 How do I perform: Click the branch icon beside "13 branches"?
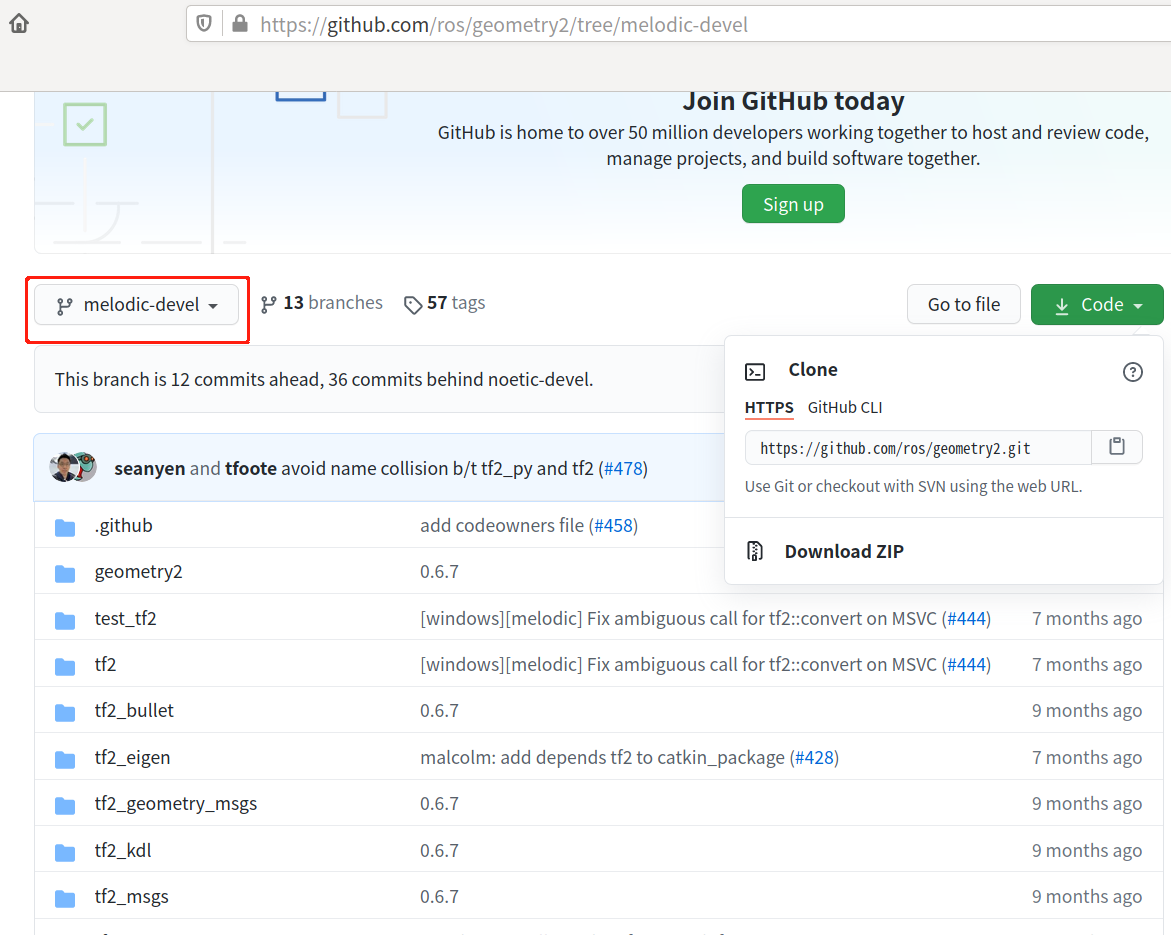tap(268, 303)
